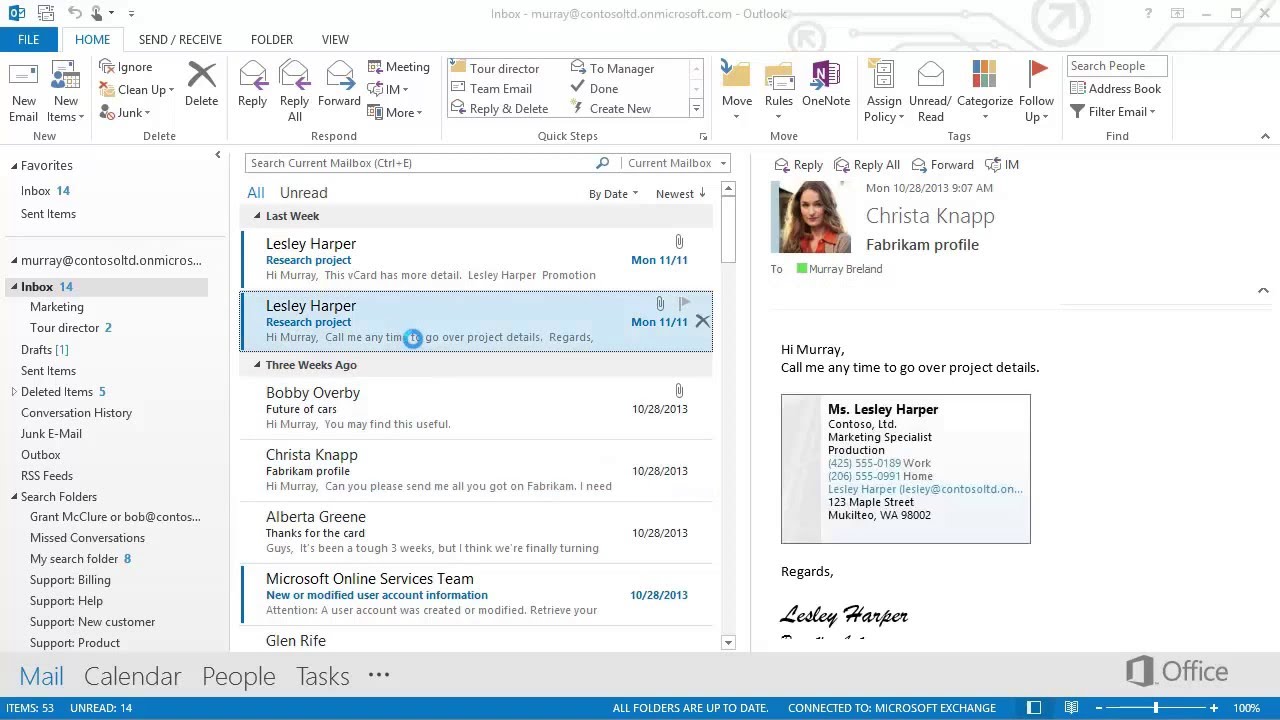Open the New Items menu

[65, 92]
